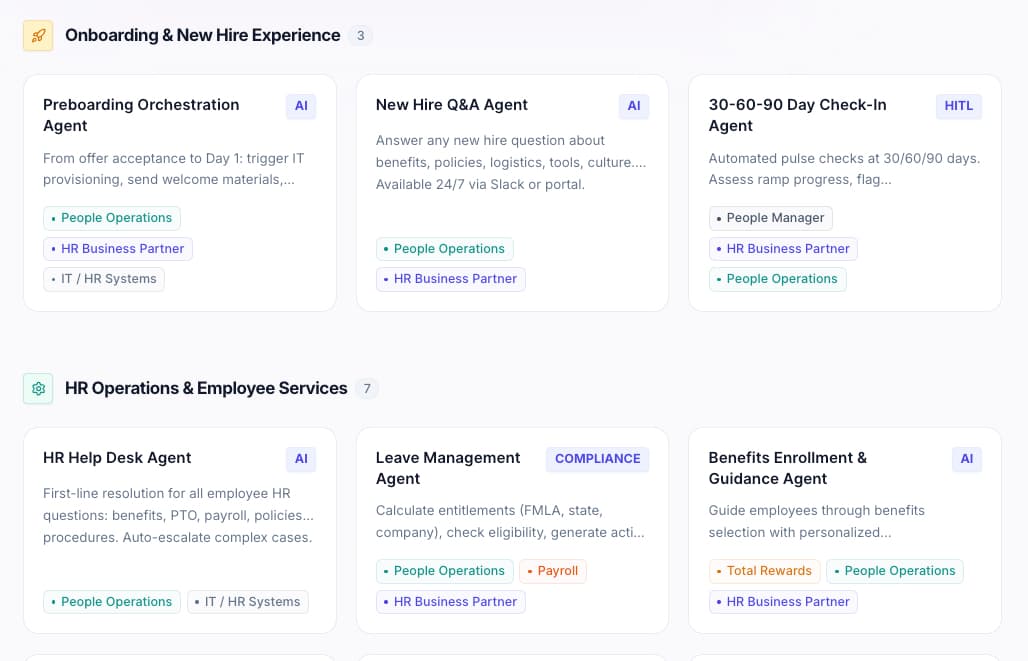The image size is (1028, 661).
Task: Select IT / HR Systems tag in Preboarding card
Action: (104, 279)
